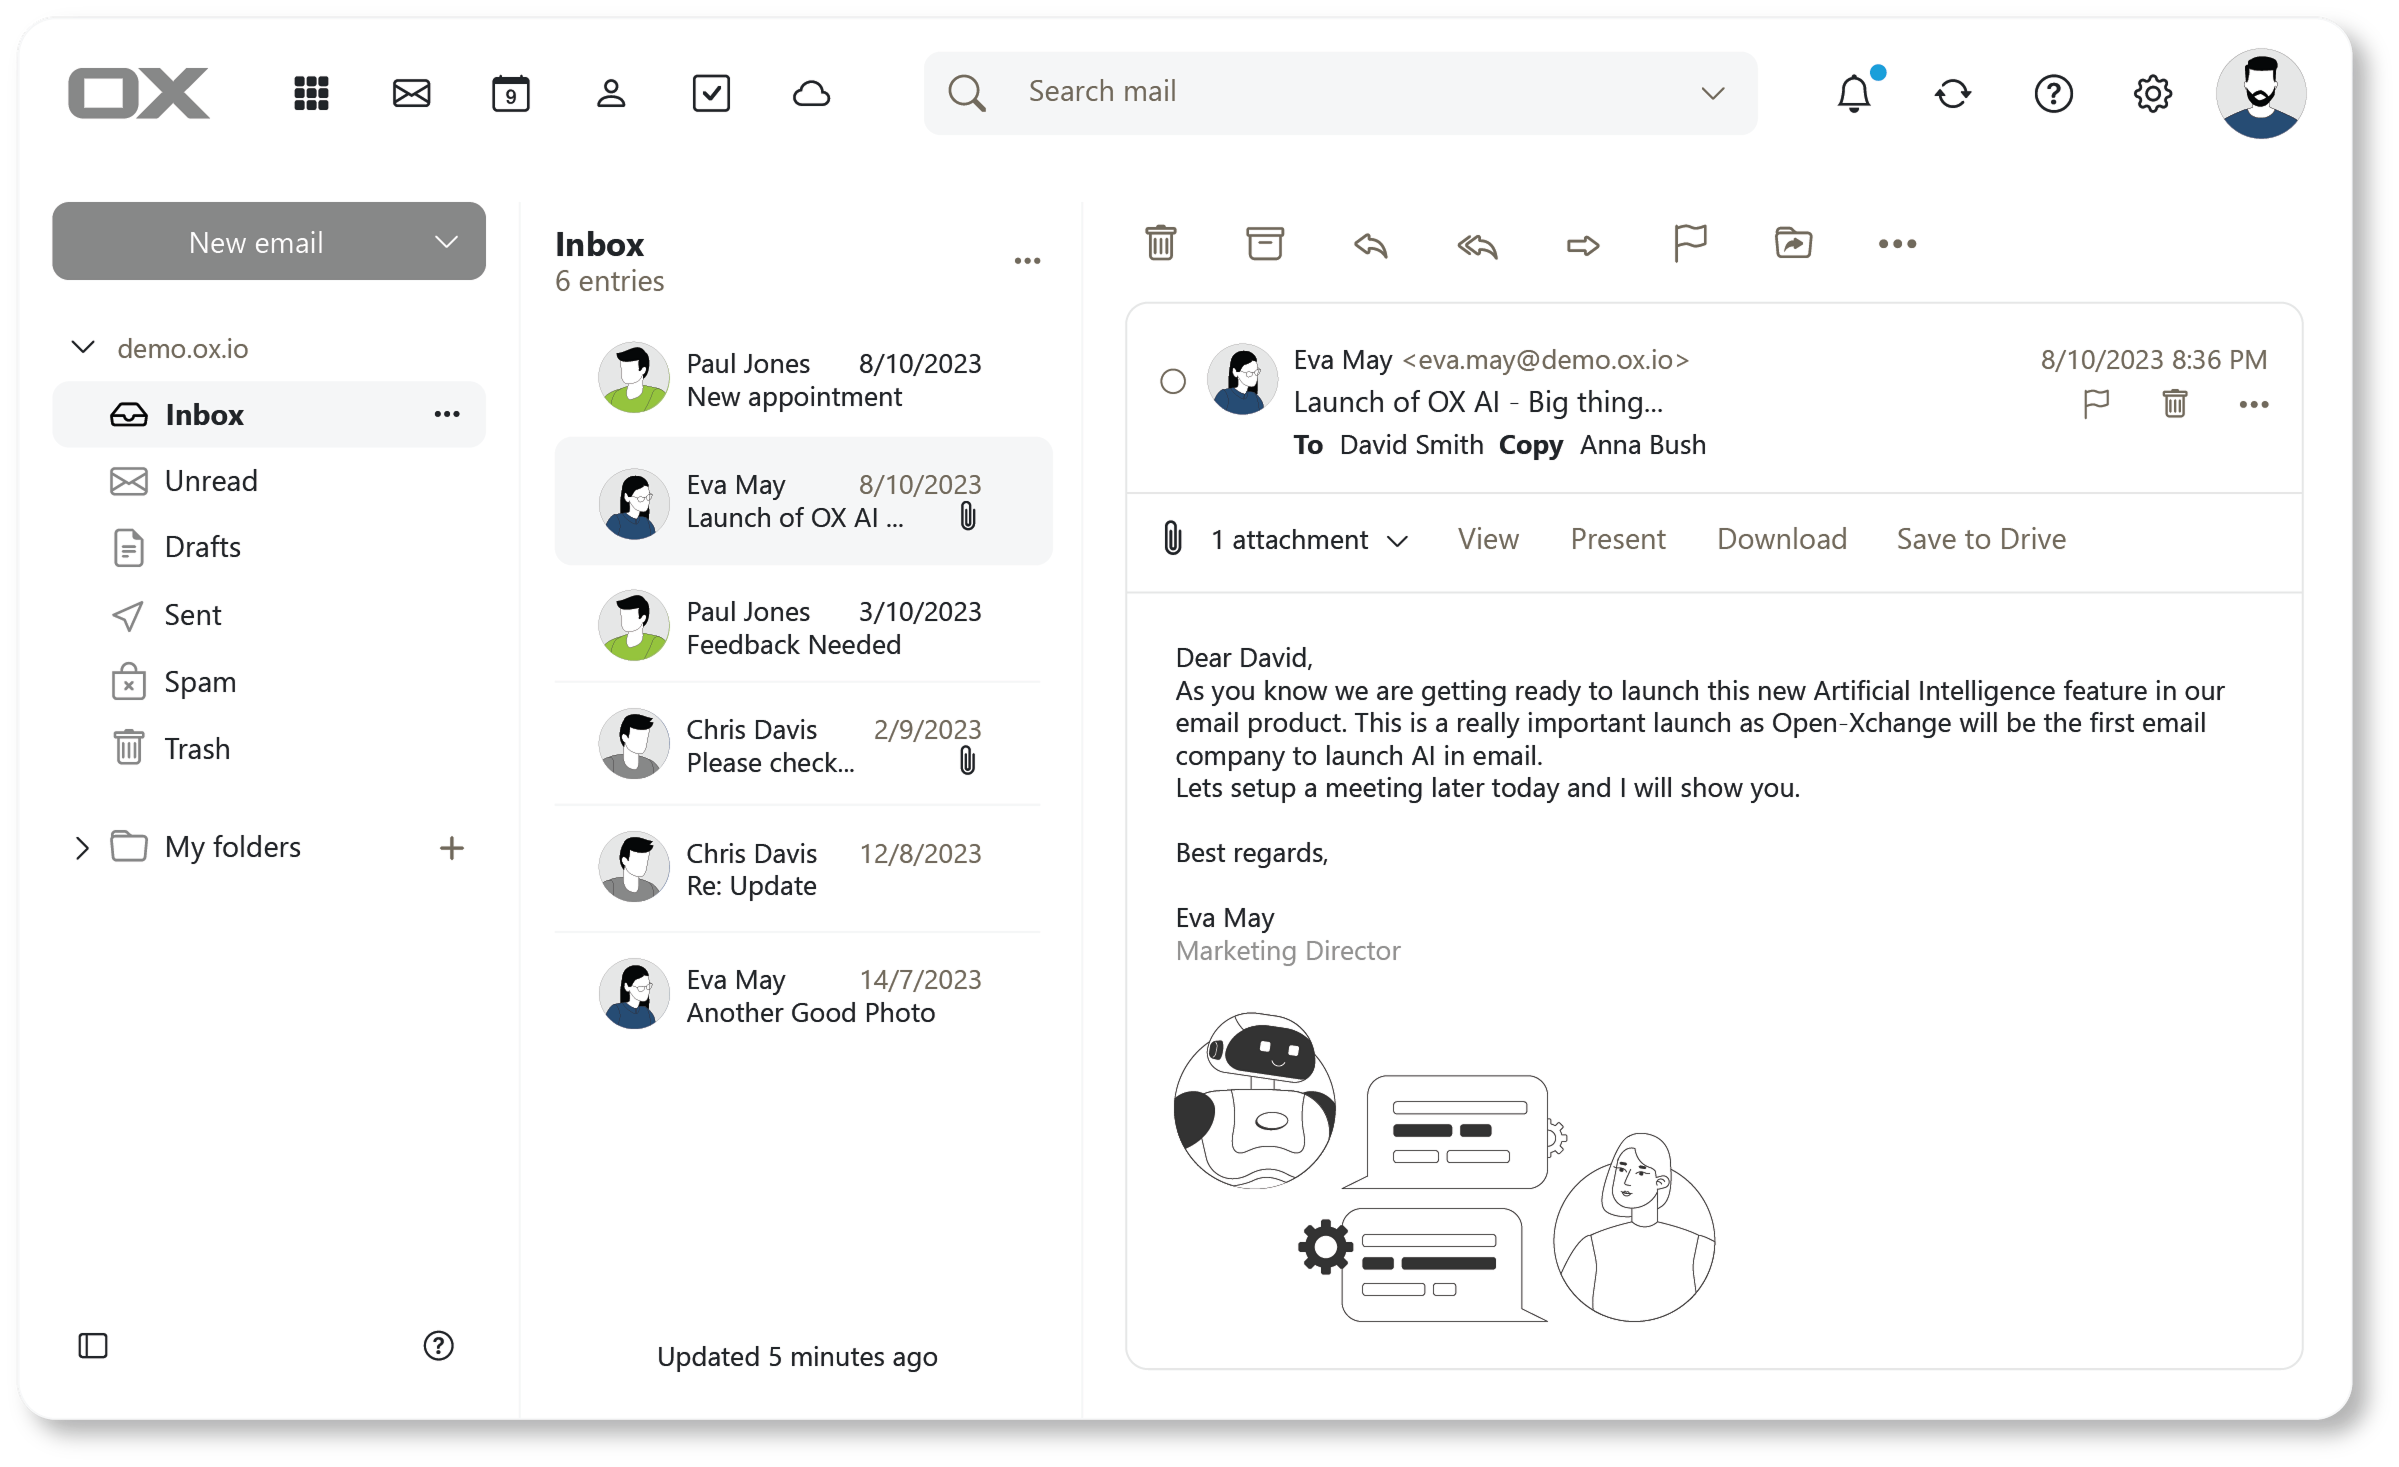Open Eva May Another Good Photo email
Image resolution: width=2399 pixels, height=1467 pixels.
803,995
